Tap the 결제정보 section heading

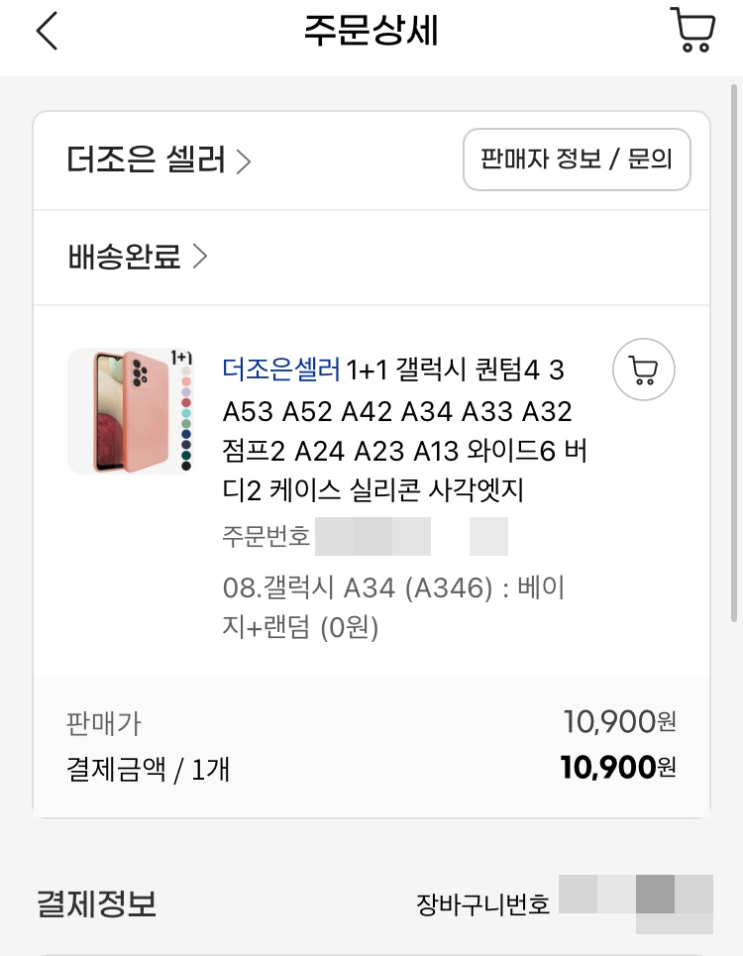(97, 905)
